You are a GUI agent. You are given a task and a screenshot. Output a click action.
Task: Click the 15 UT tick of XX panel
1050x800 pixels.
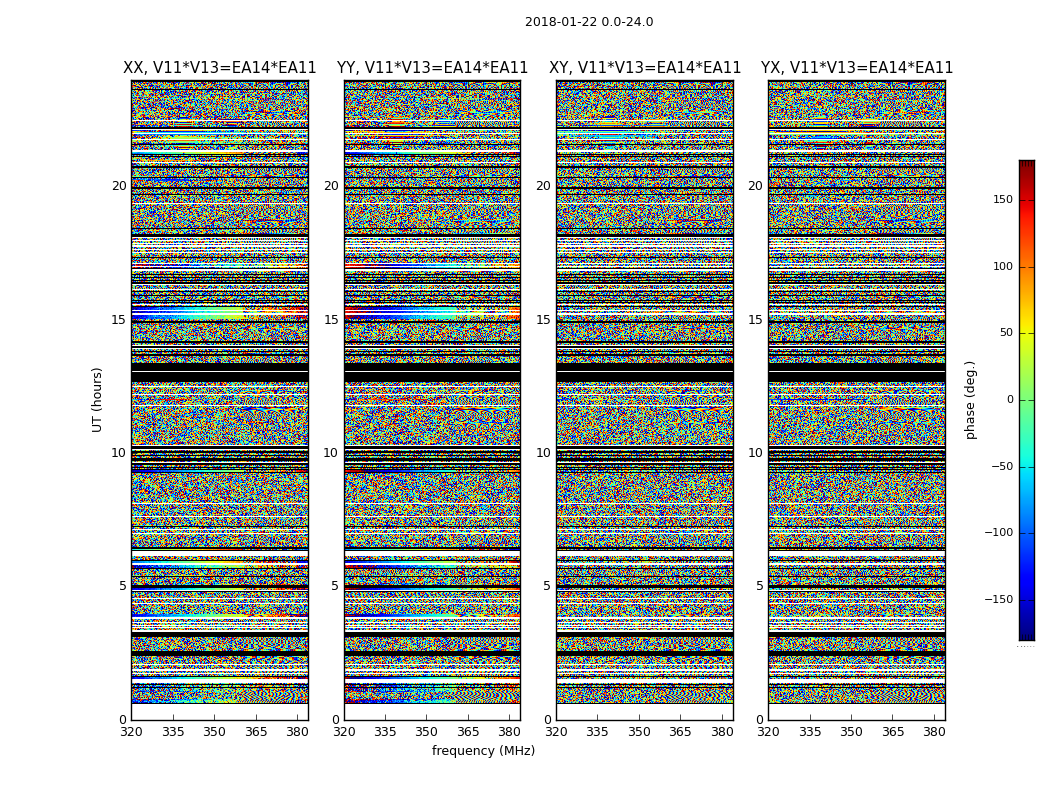(x=119, y=319)
